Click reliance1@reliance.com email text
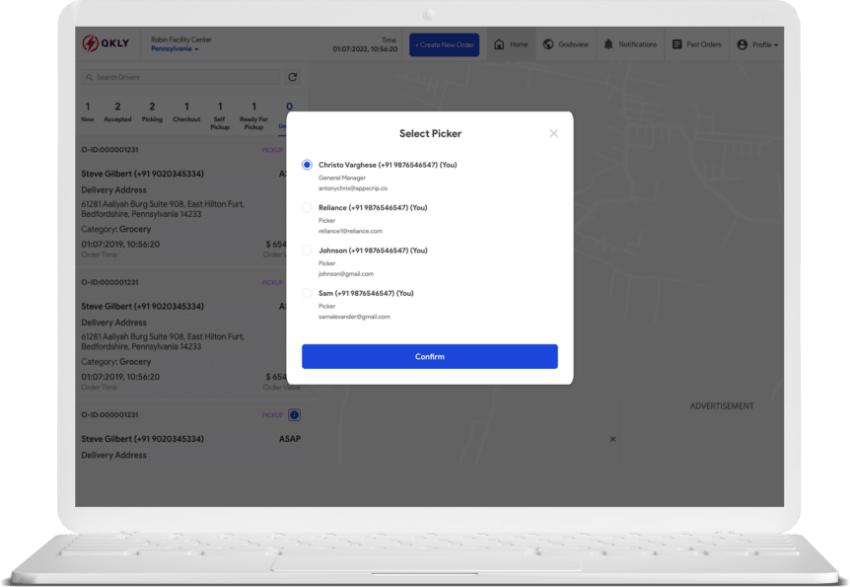 point(350,231)
